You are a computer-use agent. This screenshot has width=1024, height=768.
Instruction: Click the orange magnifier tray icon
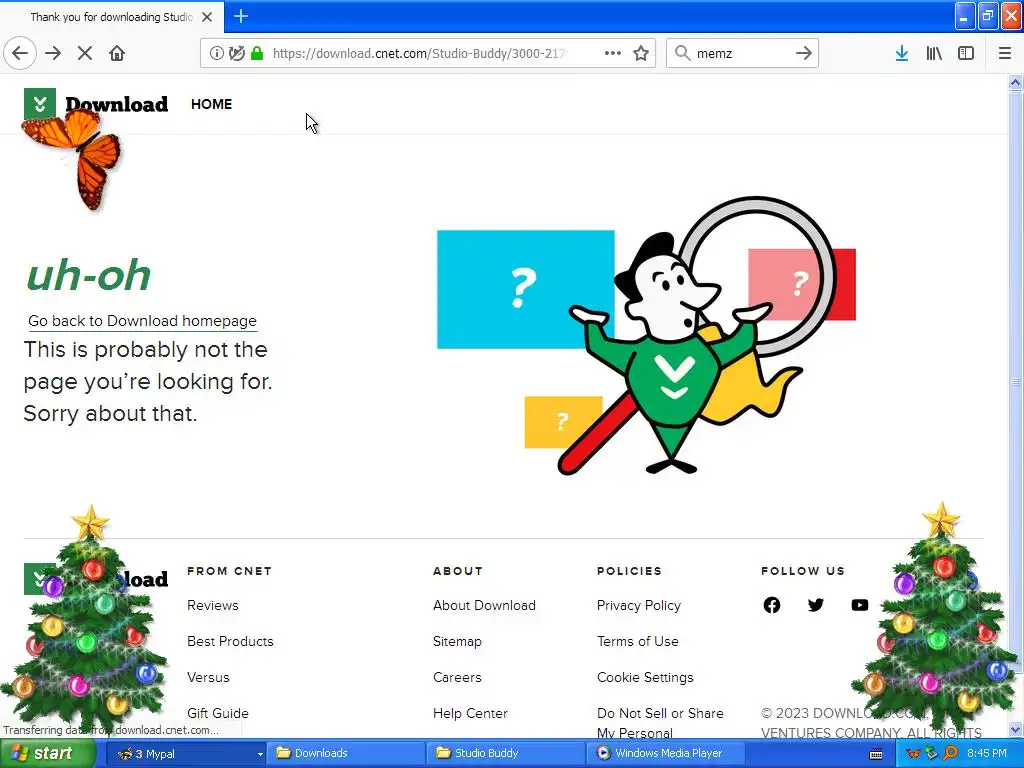pos(950,754)
